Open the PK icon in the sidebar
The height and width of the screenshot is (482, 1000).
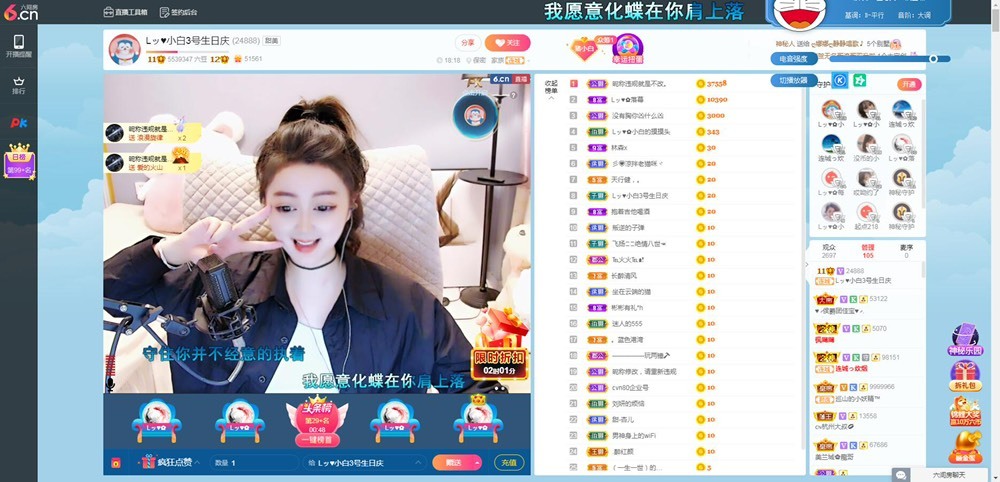(x=18, y=123)
